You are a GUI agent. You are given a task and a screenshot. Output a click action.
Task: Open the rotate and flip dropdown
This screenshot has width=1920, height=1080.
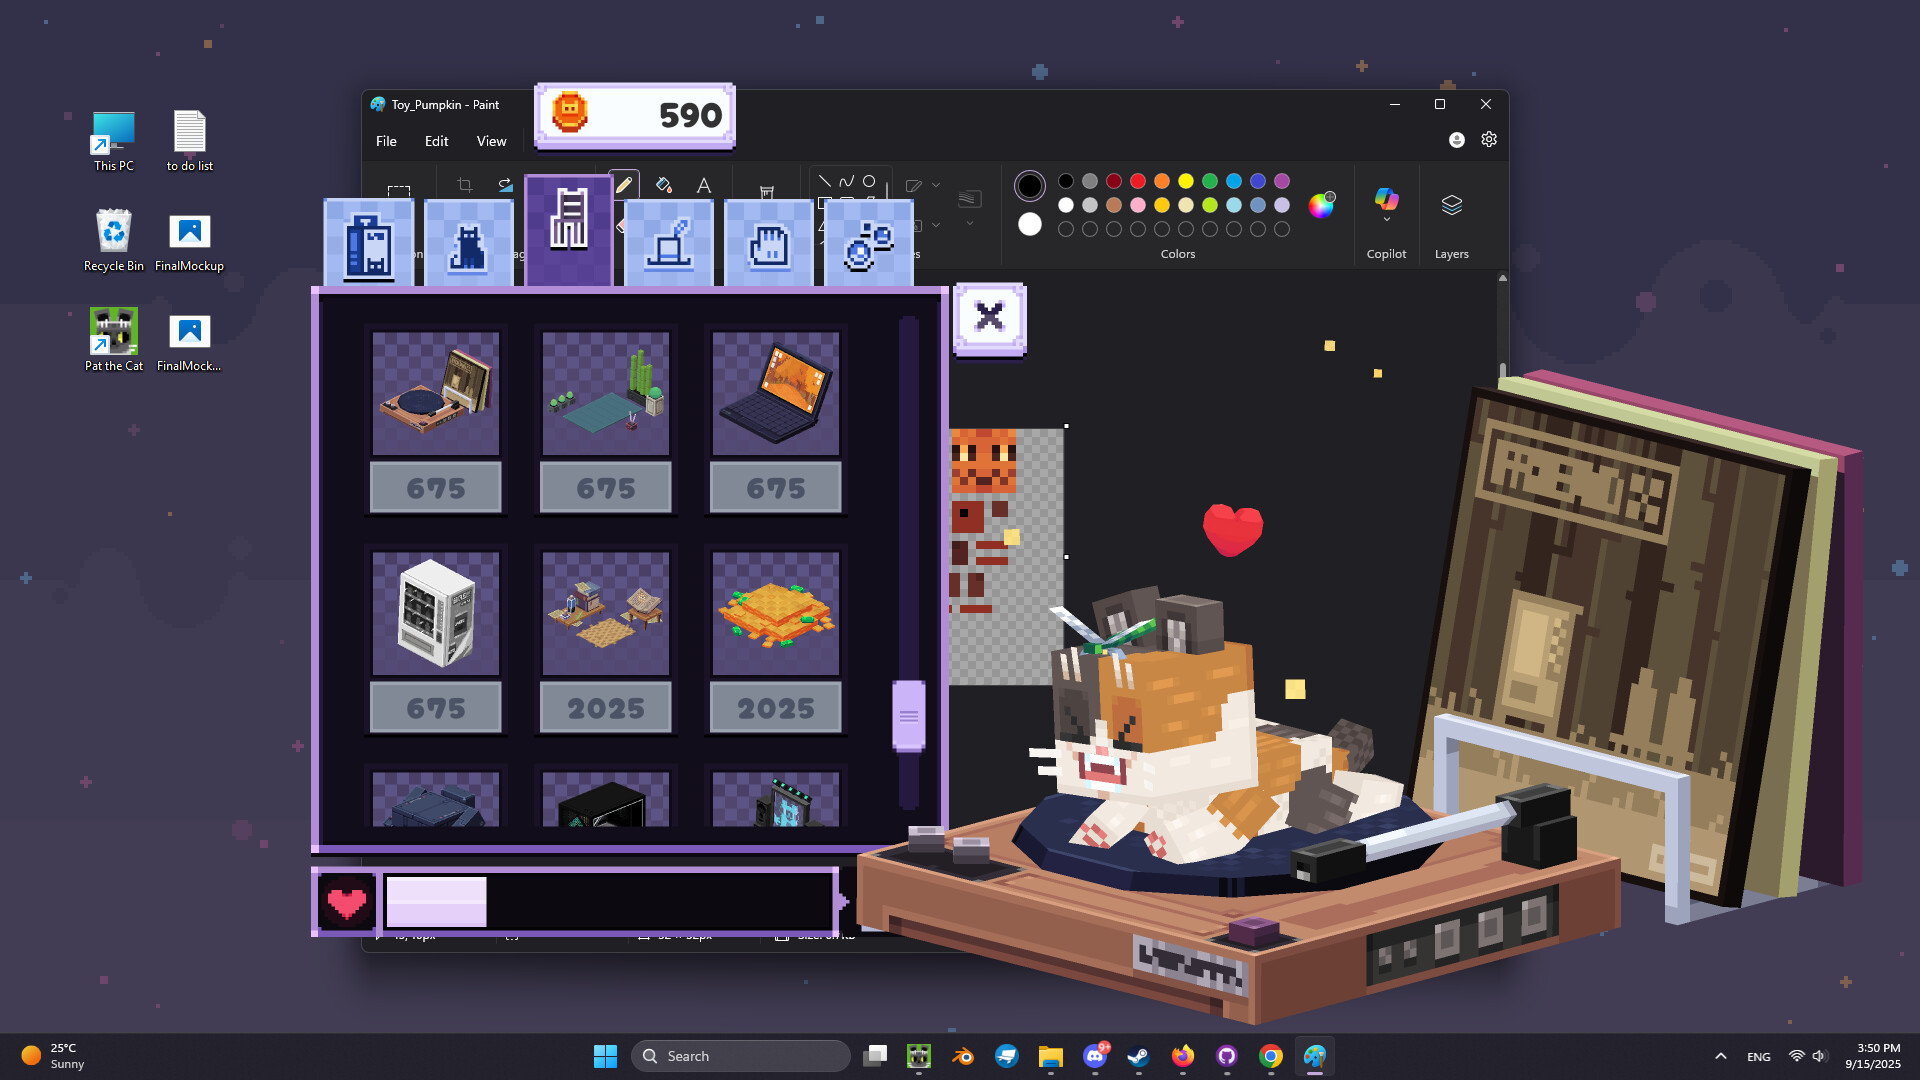coord(504,184)
